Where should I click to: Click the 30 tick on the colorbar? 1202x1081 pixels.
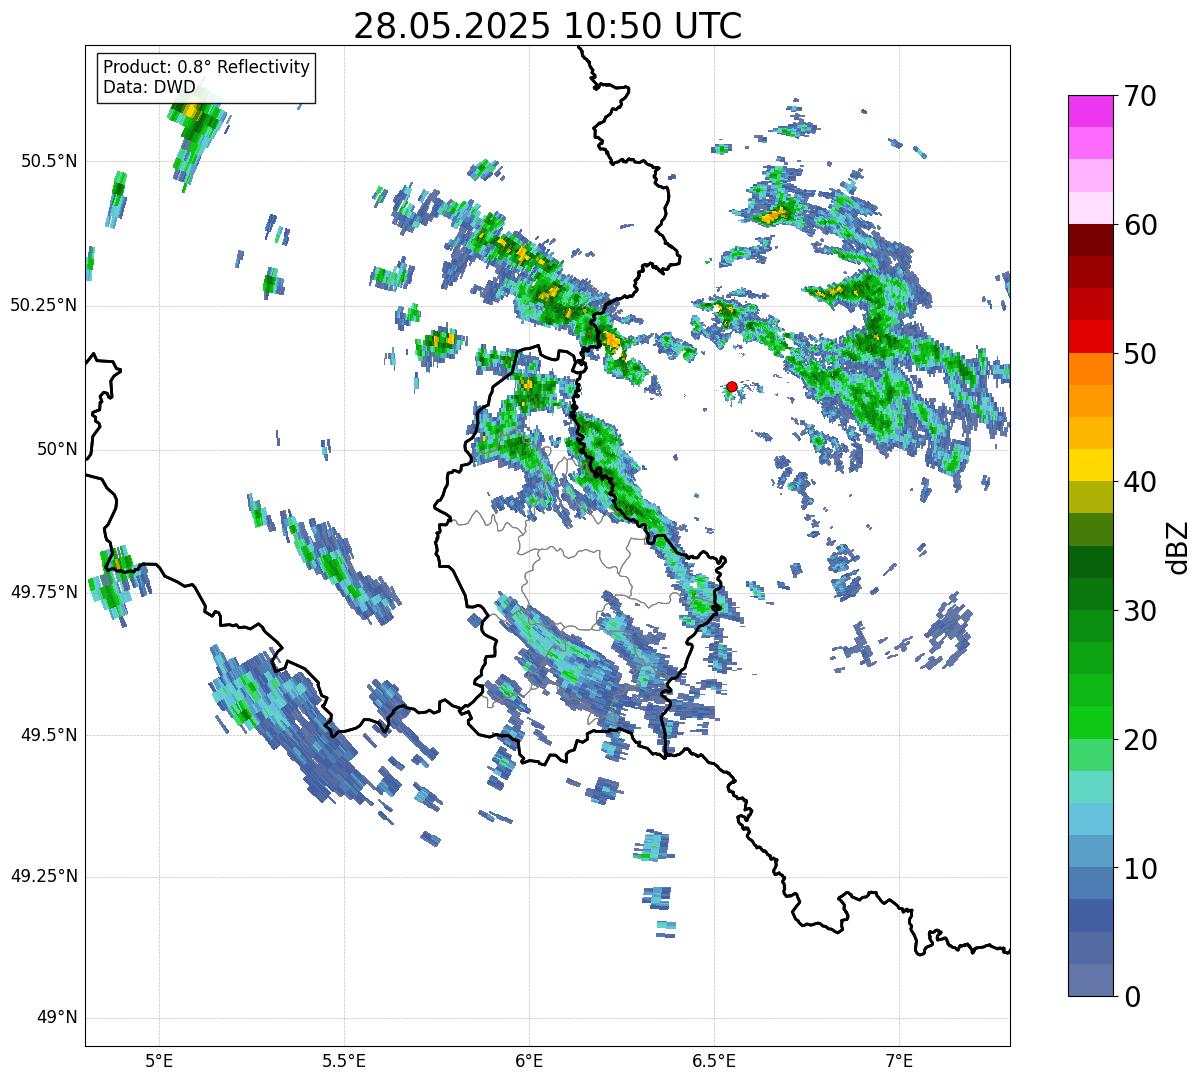[x=1140, y=611]
